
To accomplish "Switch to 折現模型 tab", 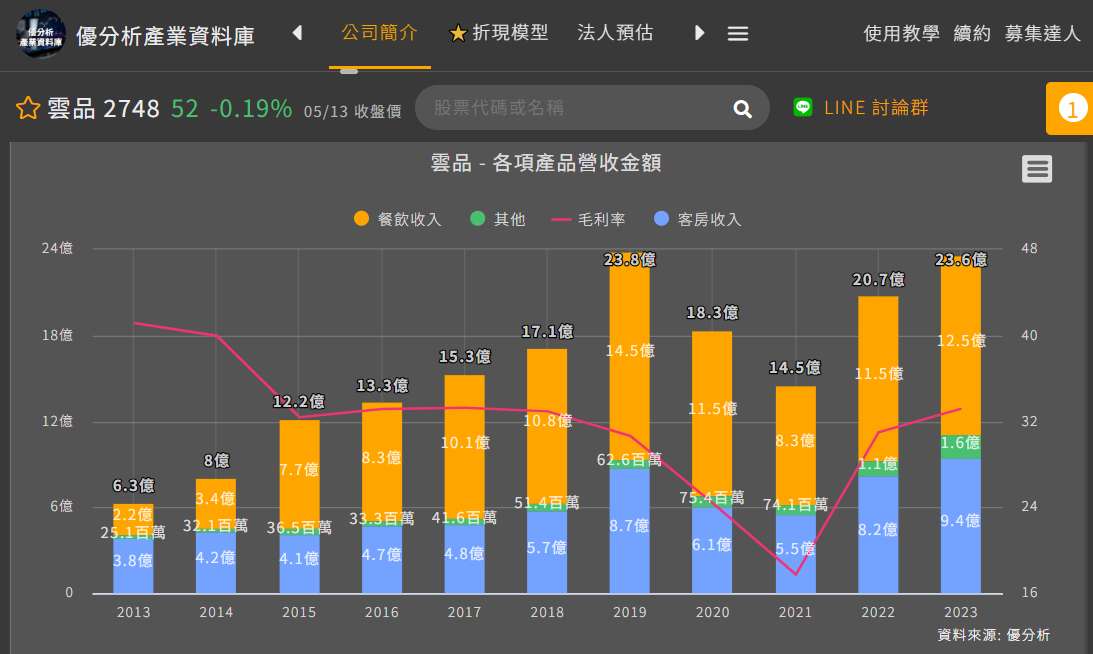I will (x=499, y=33).
